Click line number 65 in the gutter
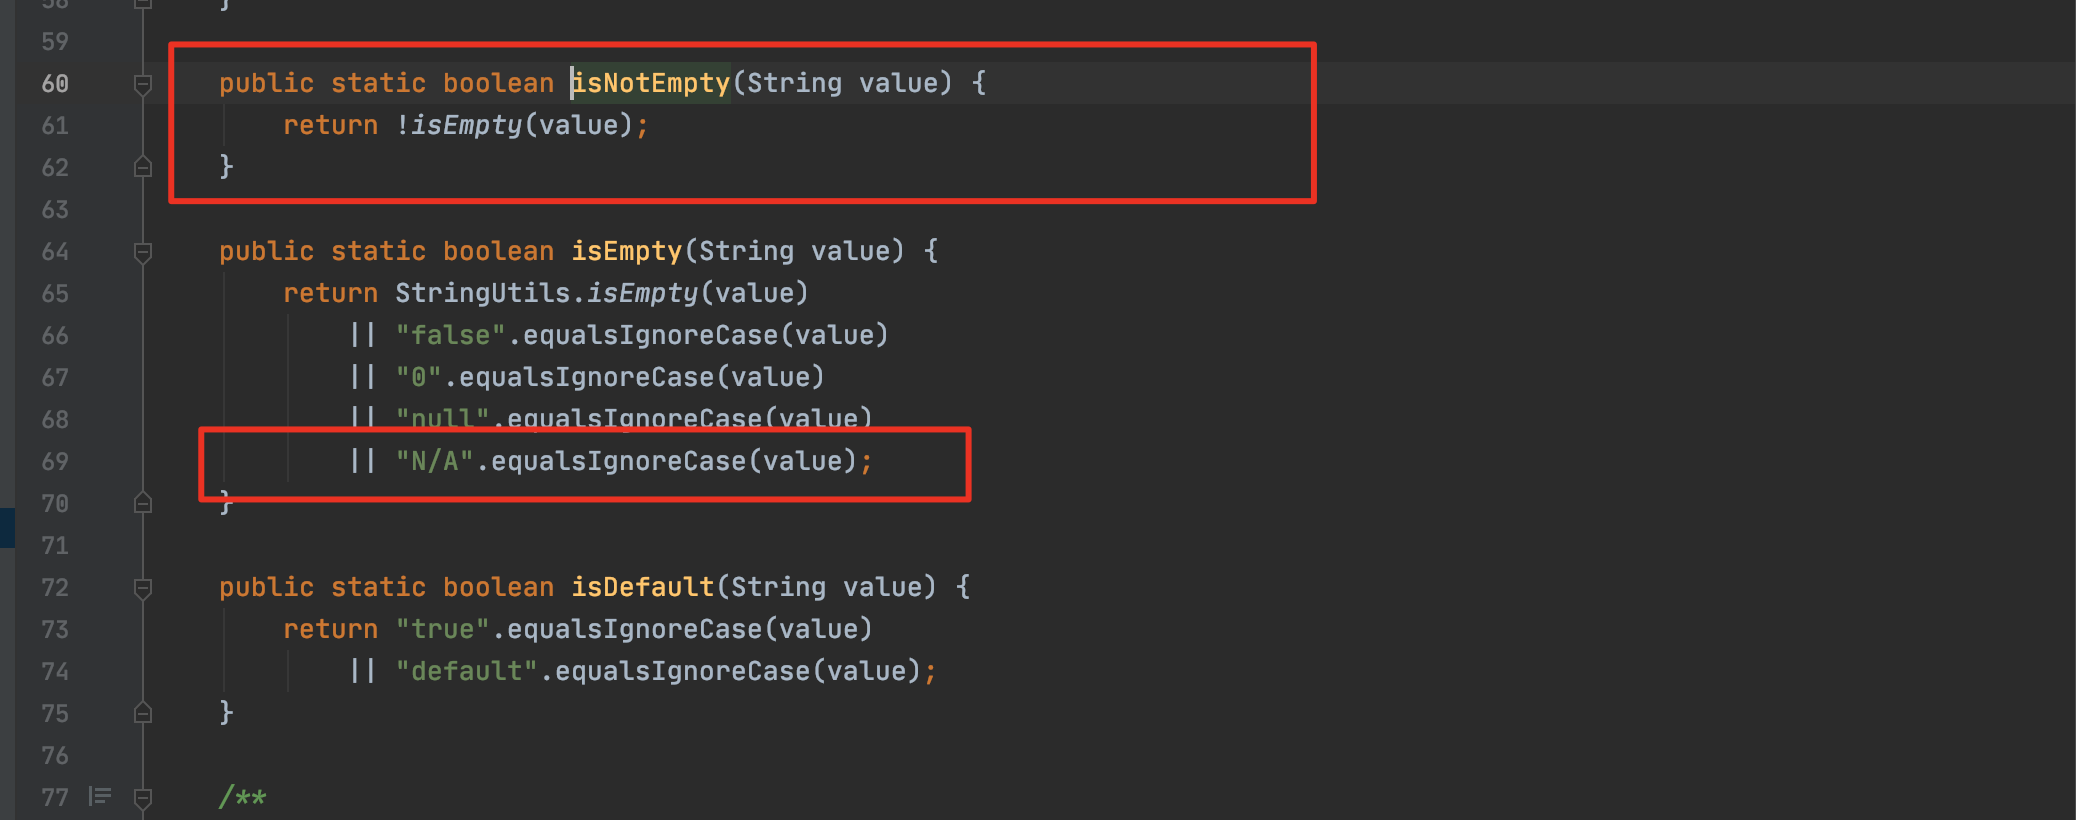 tap(55, 294)
